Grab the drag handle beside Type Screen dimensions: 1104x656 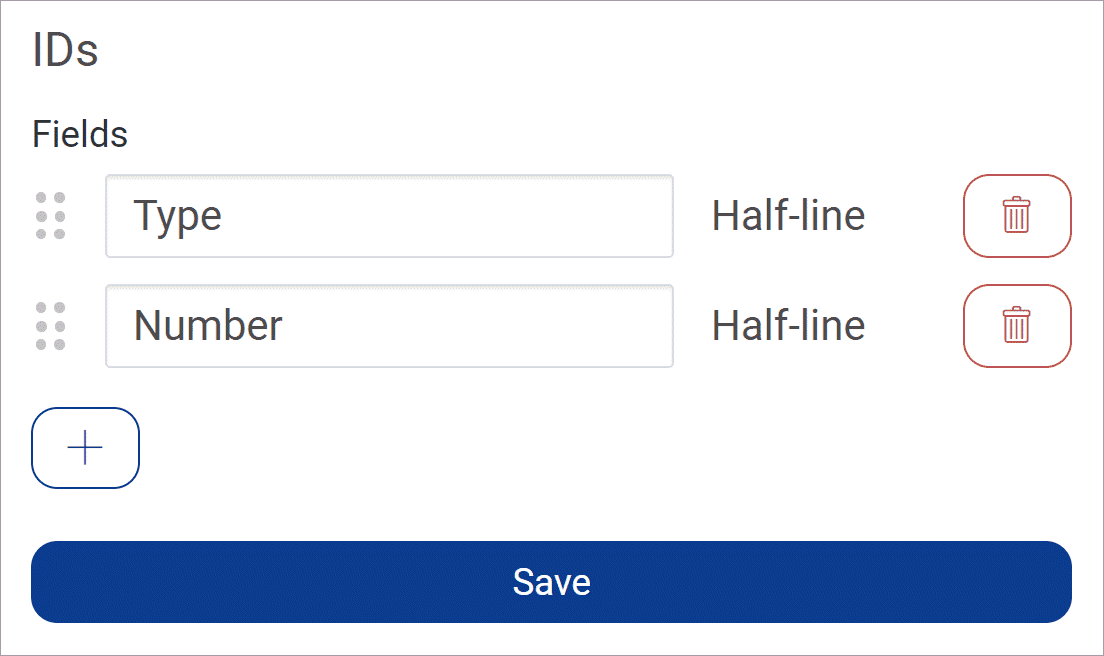pos(51,215)
